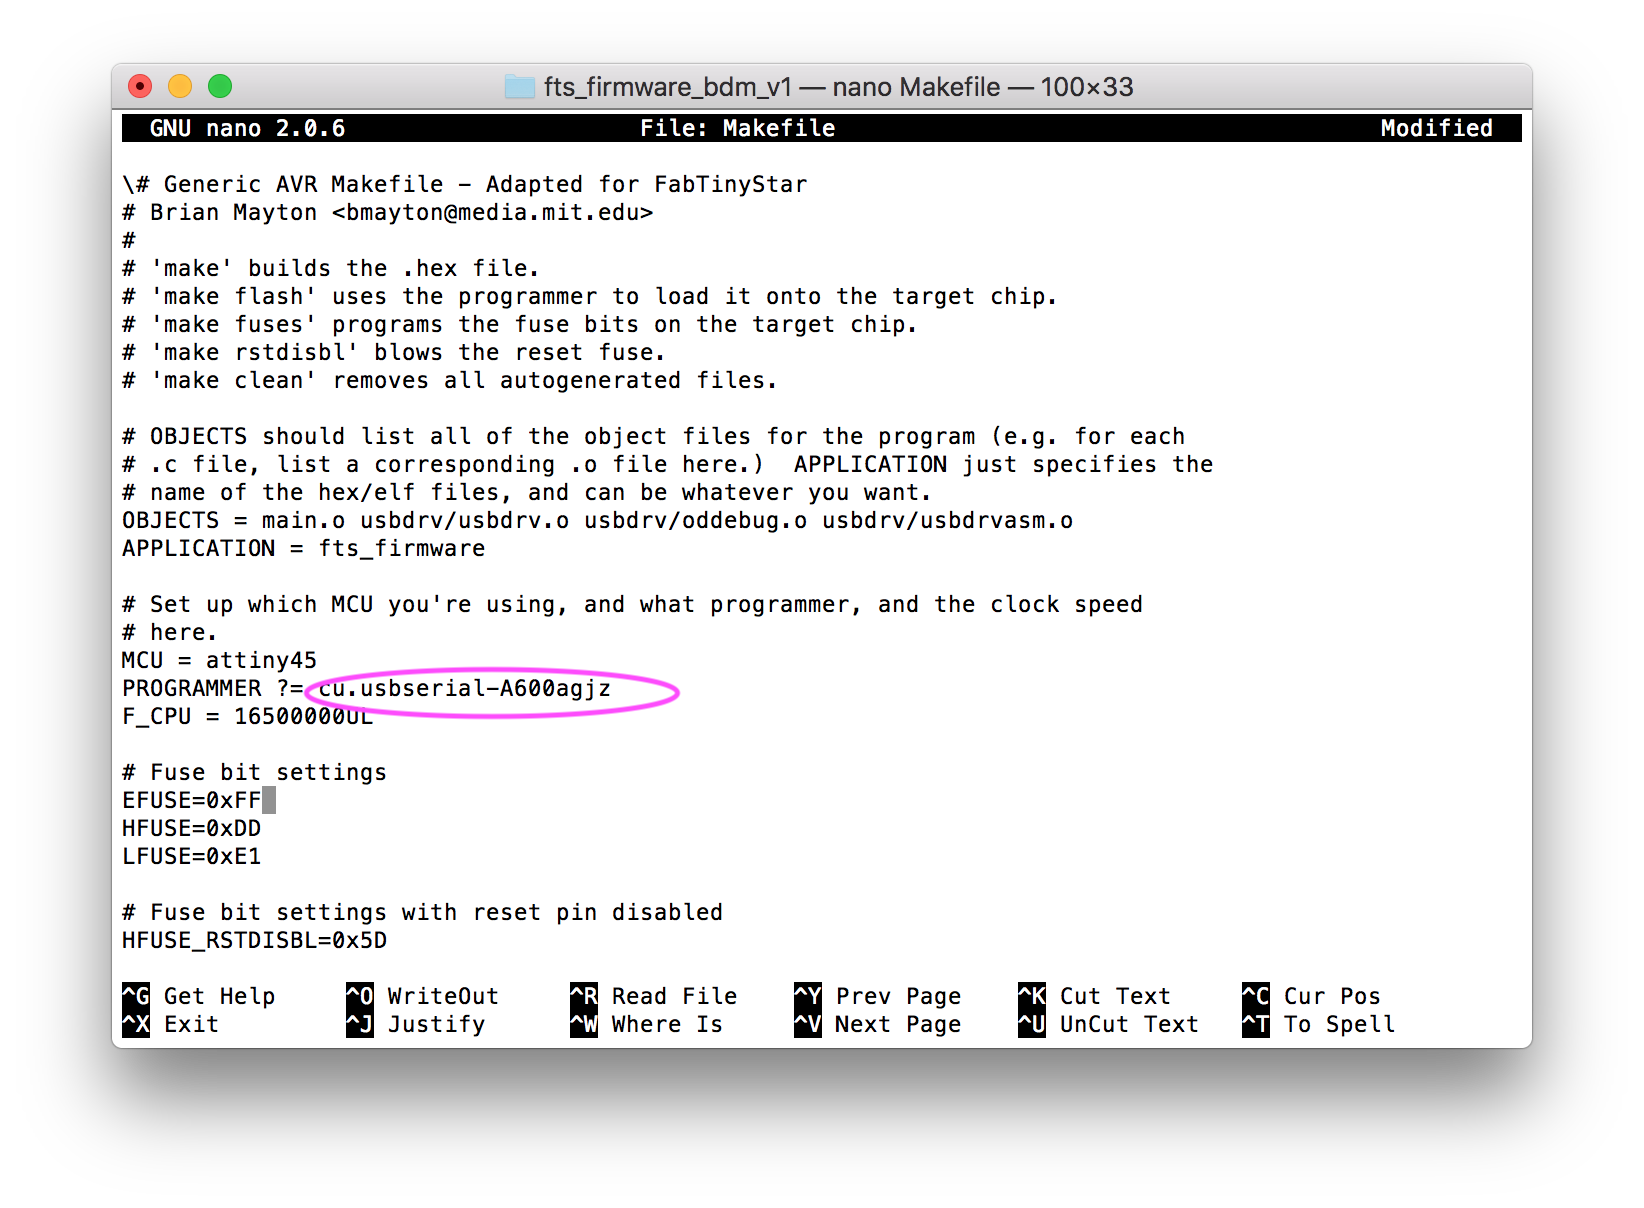Image resolution: width=1644 pixels, height=1208 pixels.
Task: Click the ^X Exit shortcut
Action: tap(171, 1024)
